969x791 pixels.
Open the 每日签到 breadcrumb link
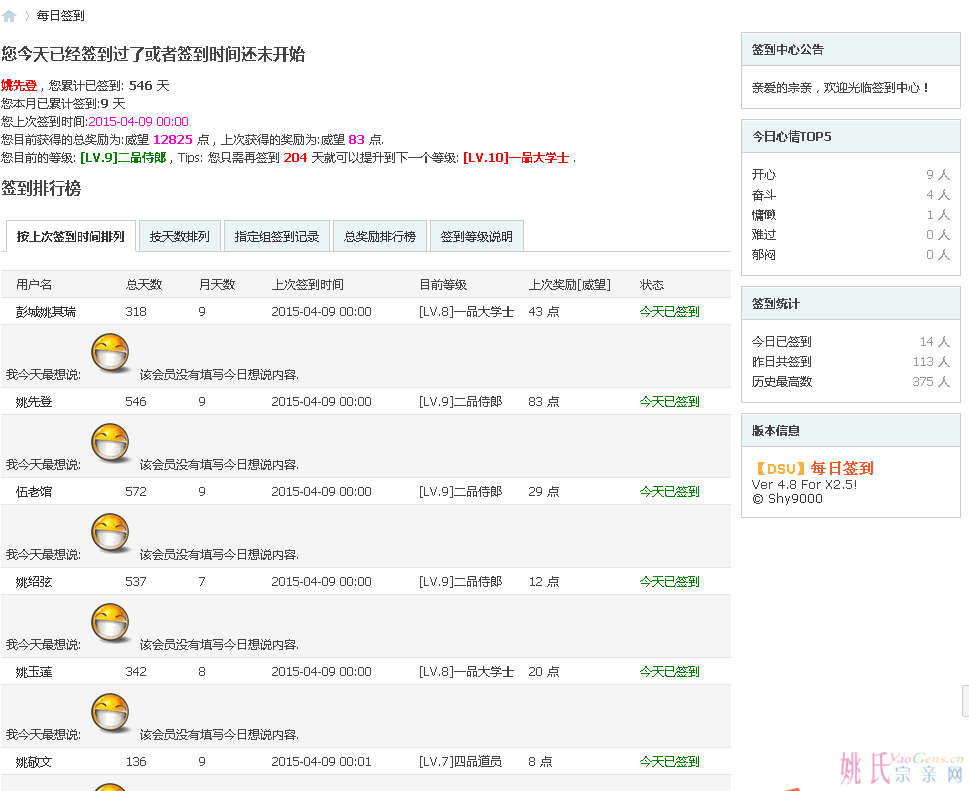[x=60, y=16]
